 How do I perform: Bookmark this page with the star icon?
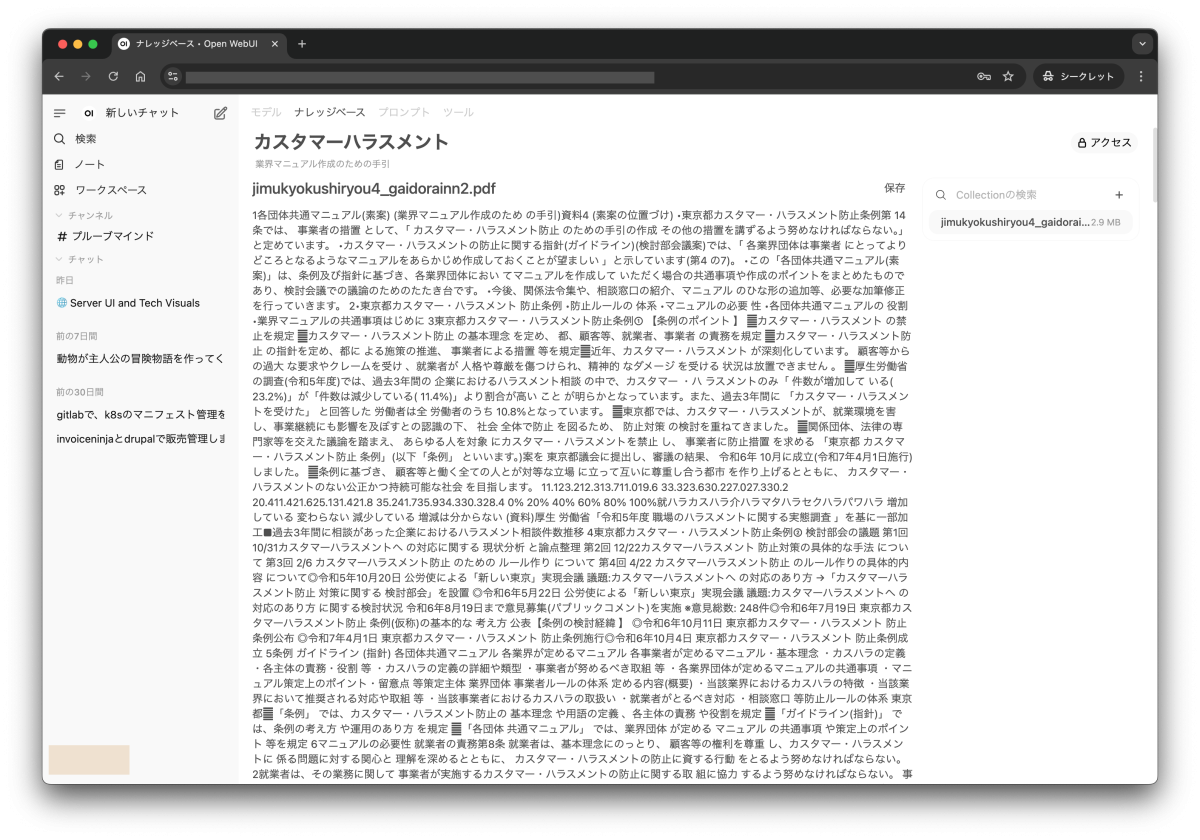tap(1008, 76)
